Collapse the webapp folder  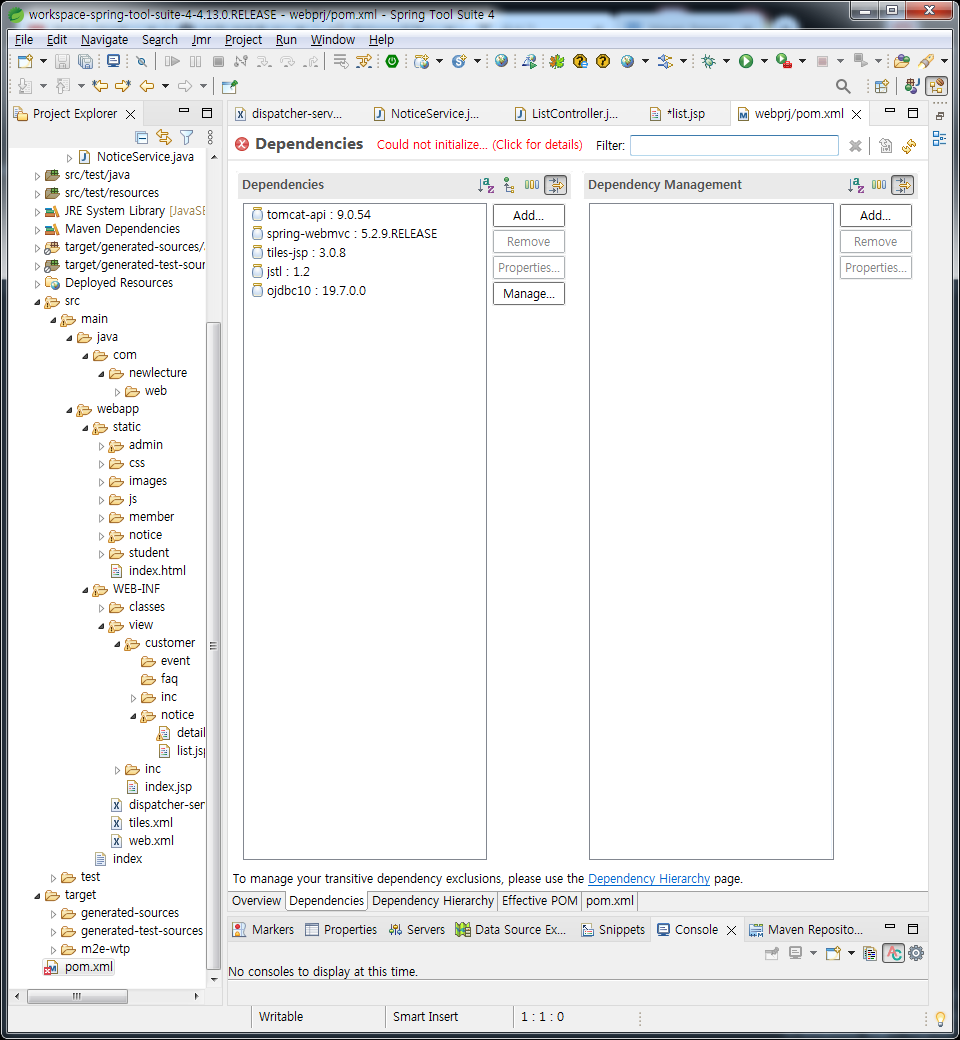(x=69, y=410)
